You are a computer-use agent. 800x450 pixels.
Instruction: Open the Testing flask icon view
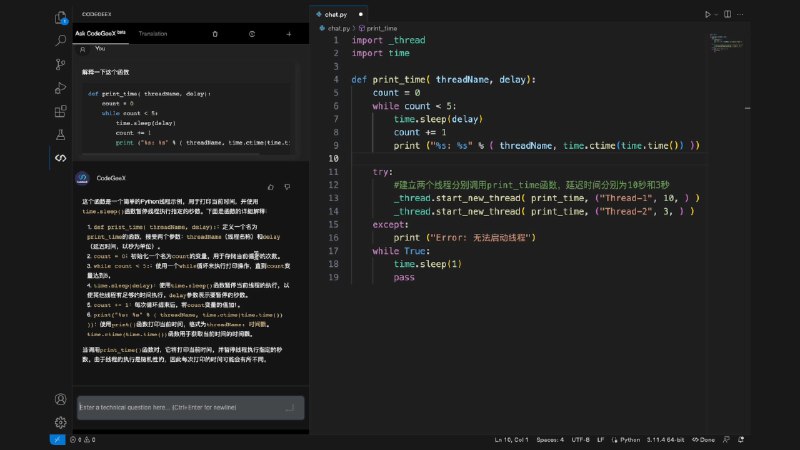pyautogui.click(x=60, y=134)
